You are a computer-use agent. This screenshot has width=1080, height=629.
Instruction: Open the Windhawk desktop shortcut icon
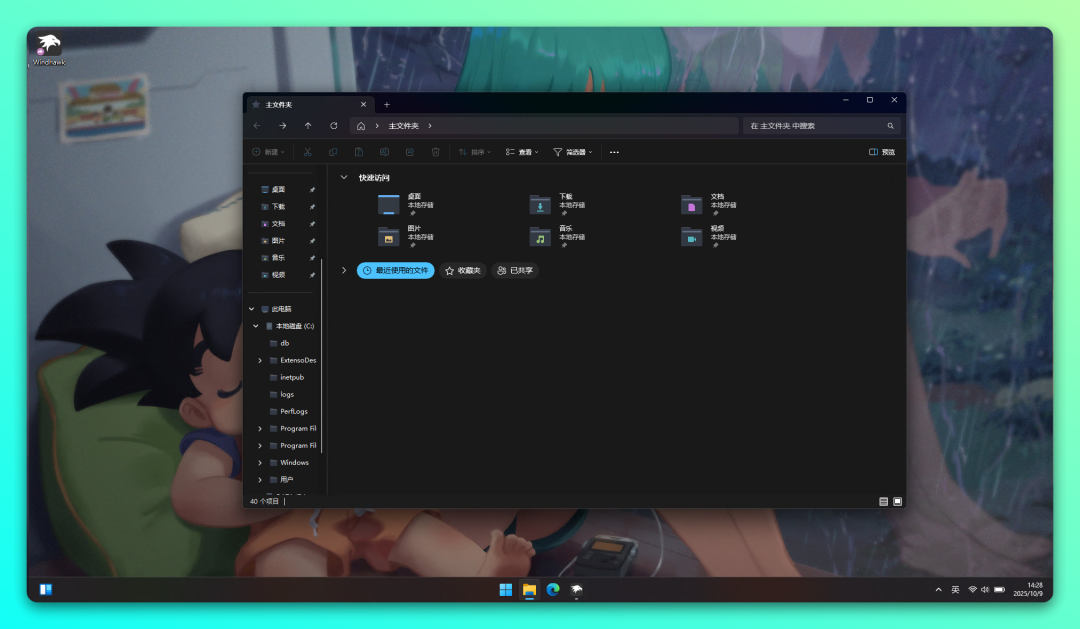click(x=49, y=46)
